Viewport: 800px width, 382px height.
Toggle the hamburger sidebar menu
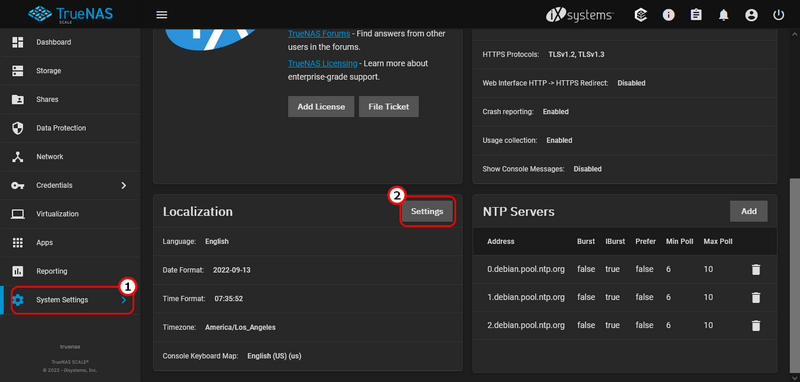[162, 15]
